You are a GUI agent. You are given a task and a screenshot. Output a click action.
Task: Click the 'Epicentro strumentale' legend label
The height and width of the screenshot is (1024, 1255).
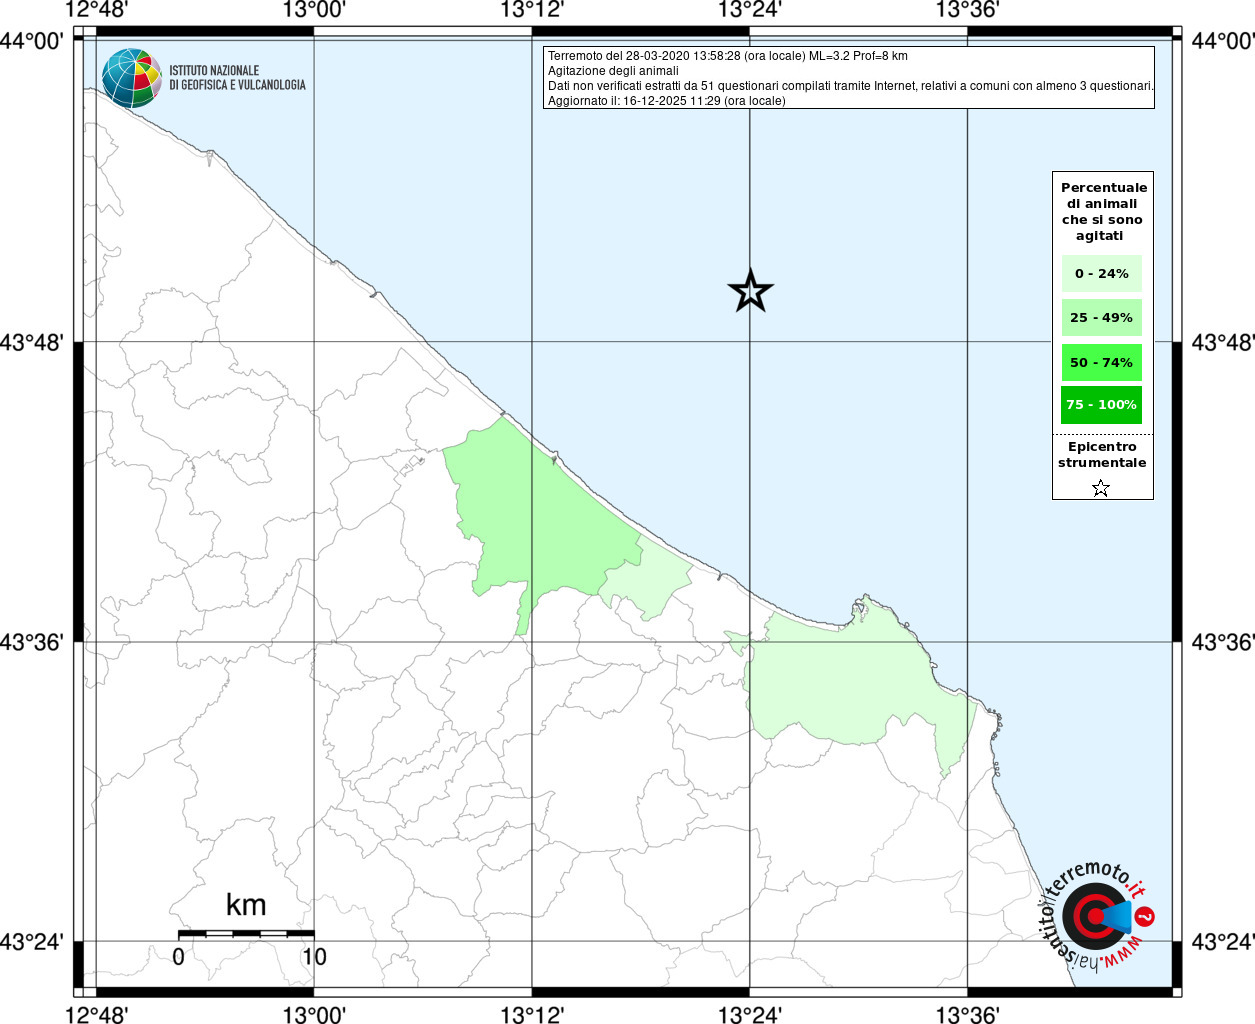[x=1102, y=455]
